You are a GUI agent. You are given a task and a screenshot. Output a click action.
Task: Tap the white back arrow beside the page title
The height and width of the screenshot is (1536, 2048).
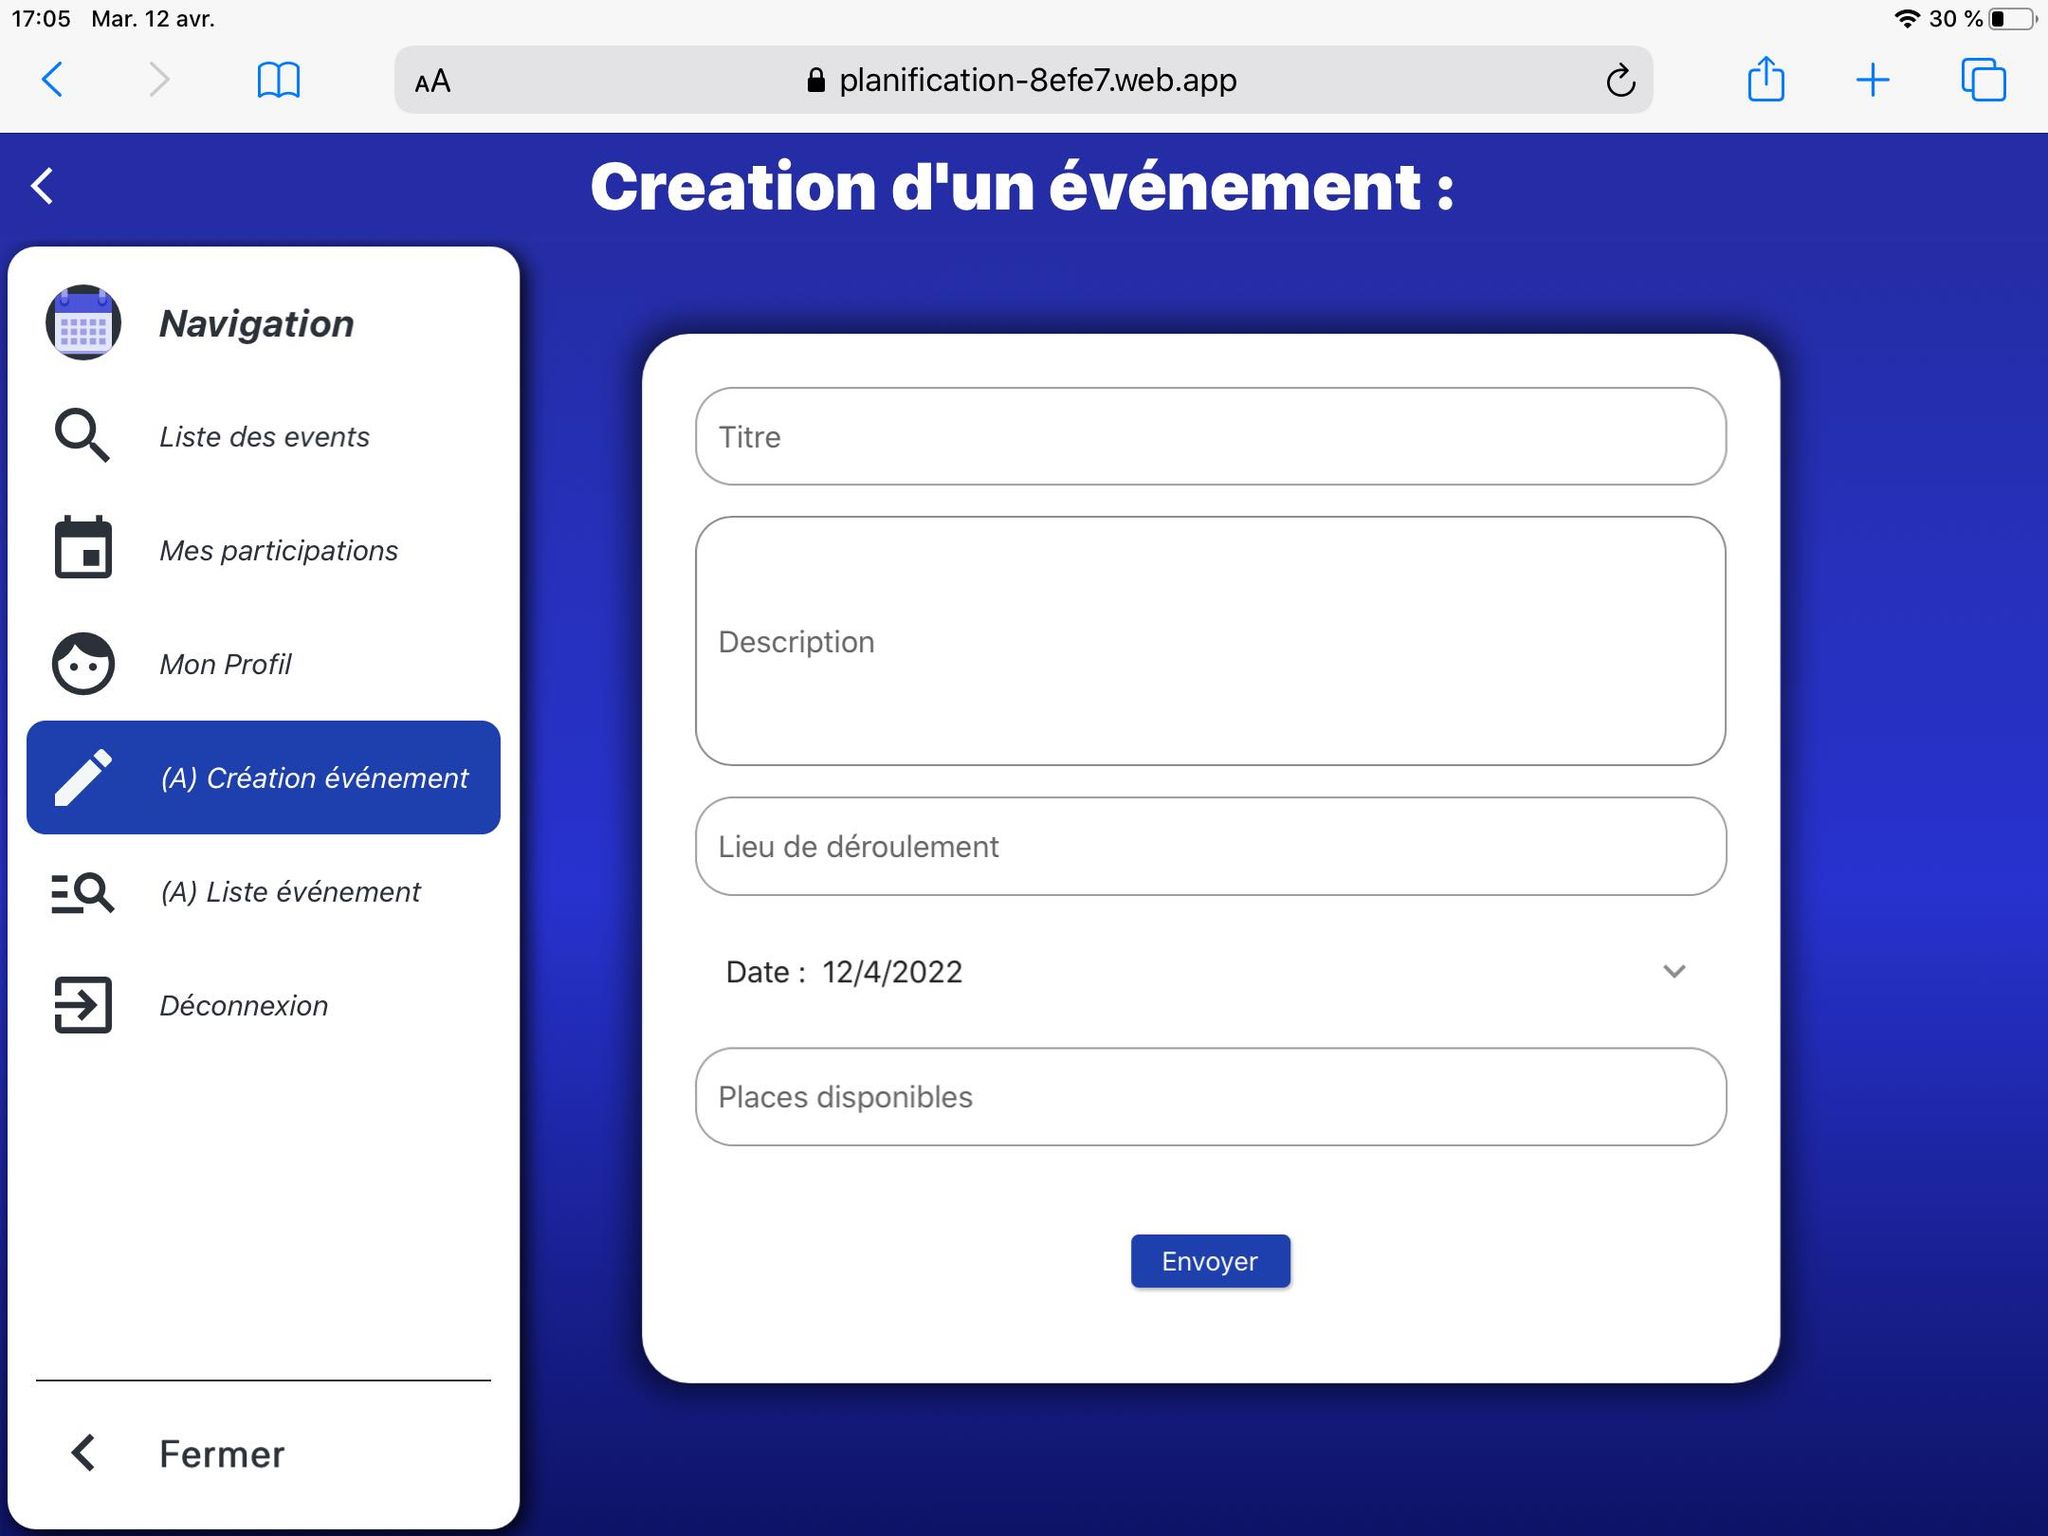coord(43,186)
